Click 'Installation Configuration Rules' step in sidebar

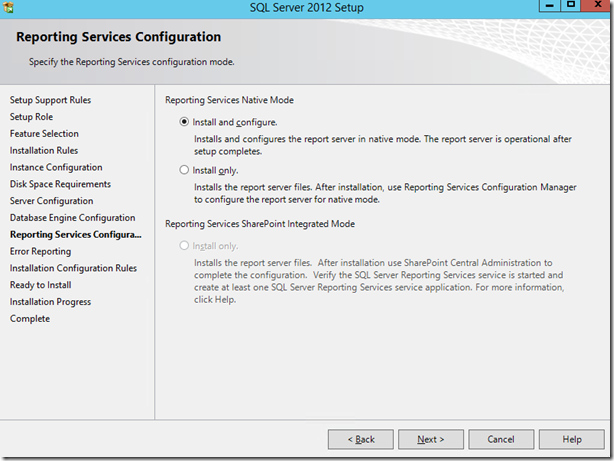coord(73,268)
